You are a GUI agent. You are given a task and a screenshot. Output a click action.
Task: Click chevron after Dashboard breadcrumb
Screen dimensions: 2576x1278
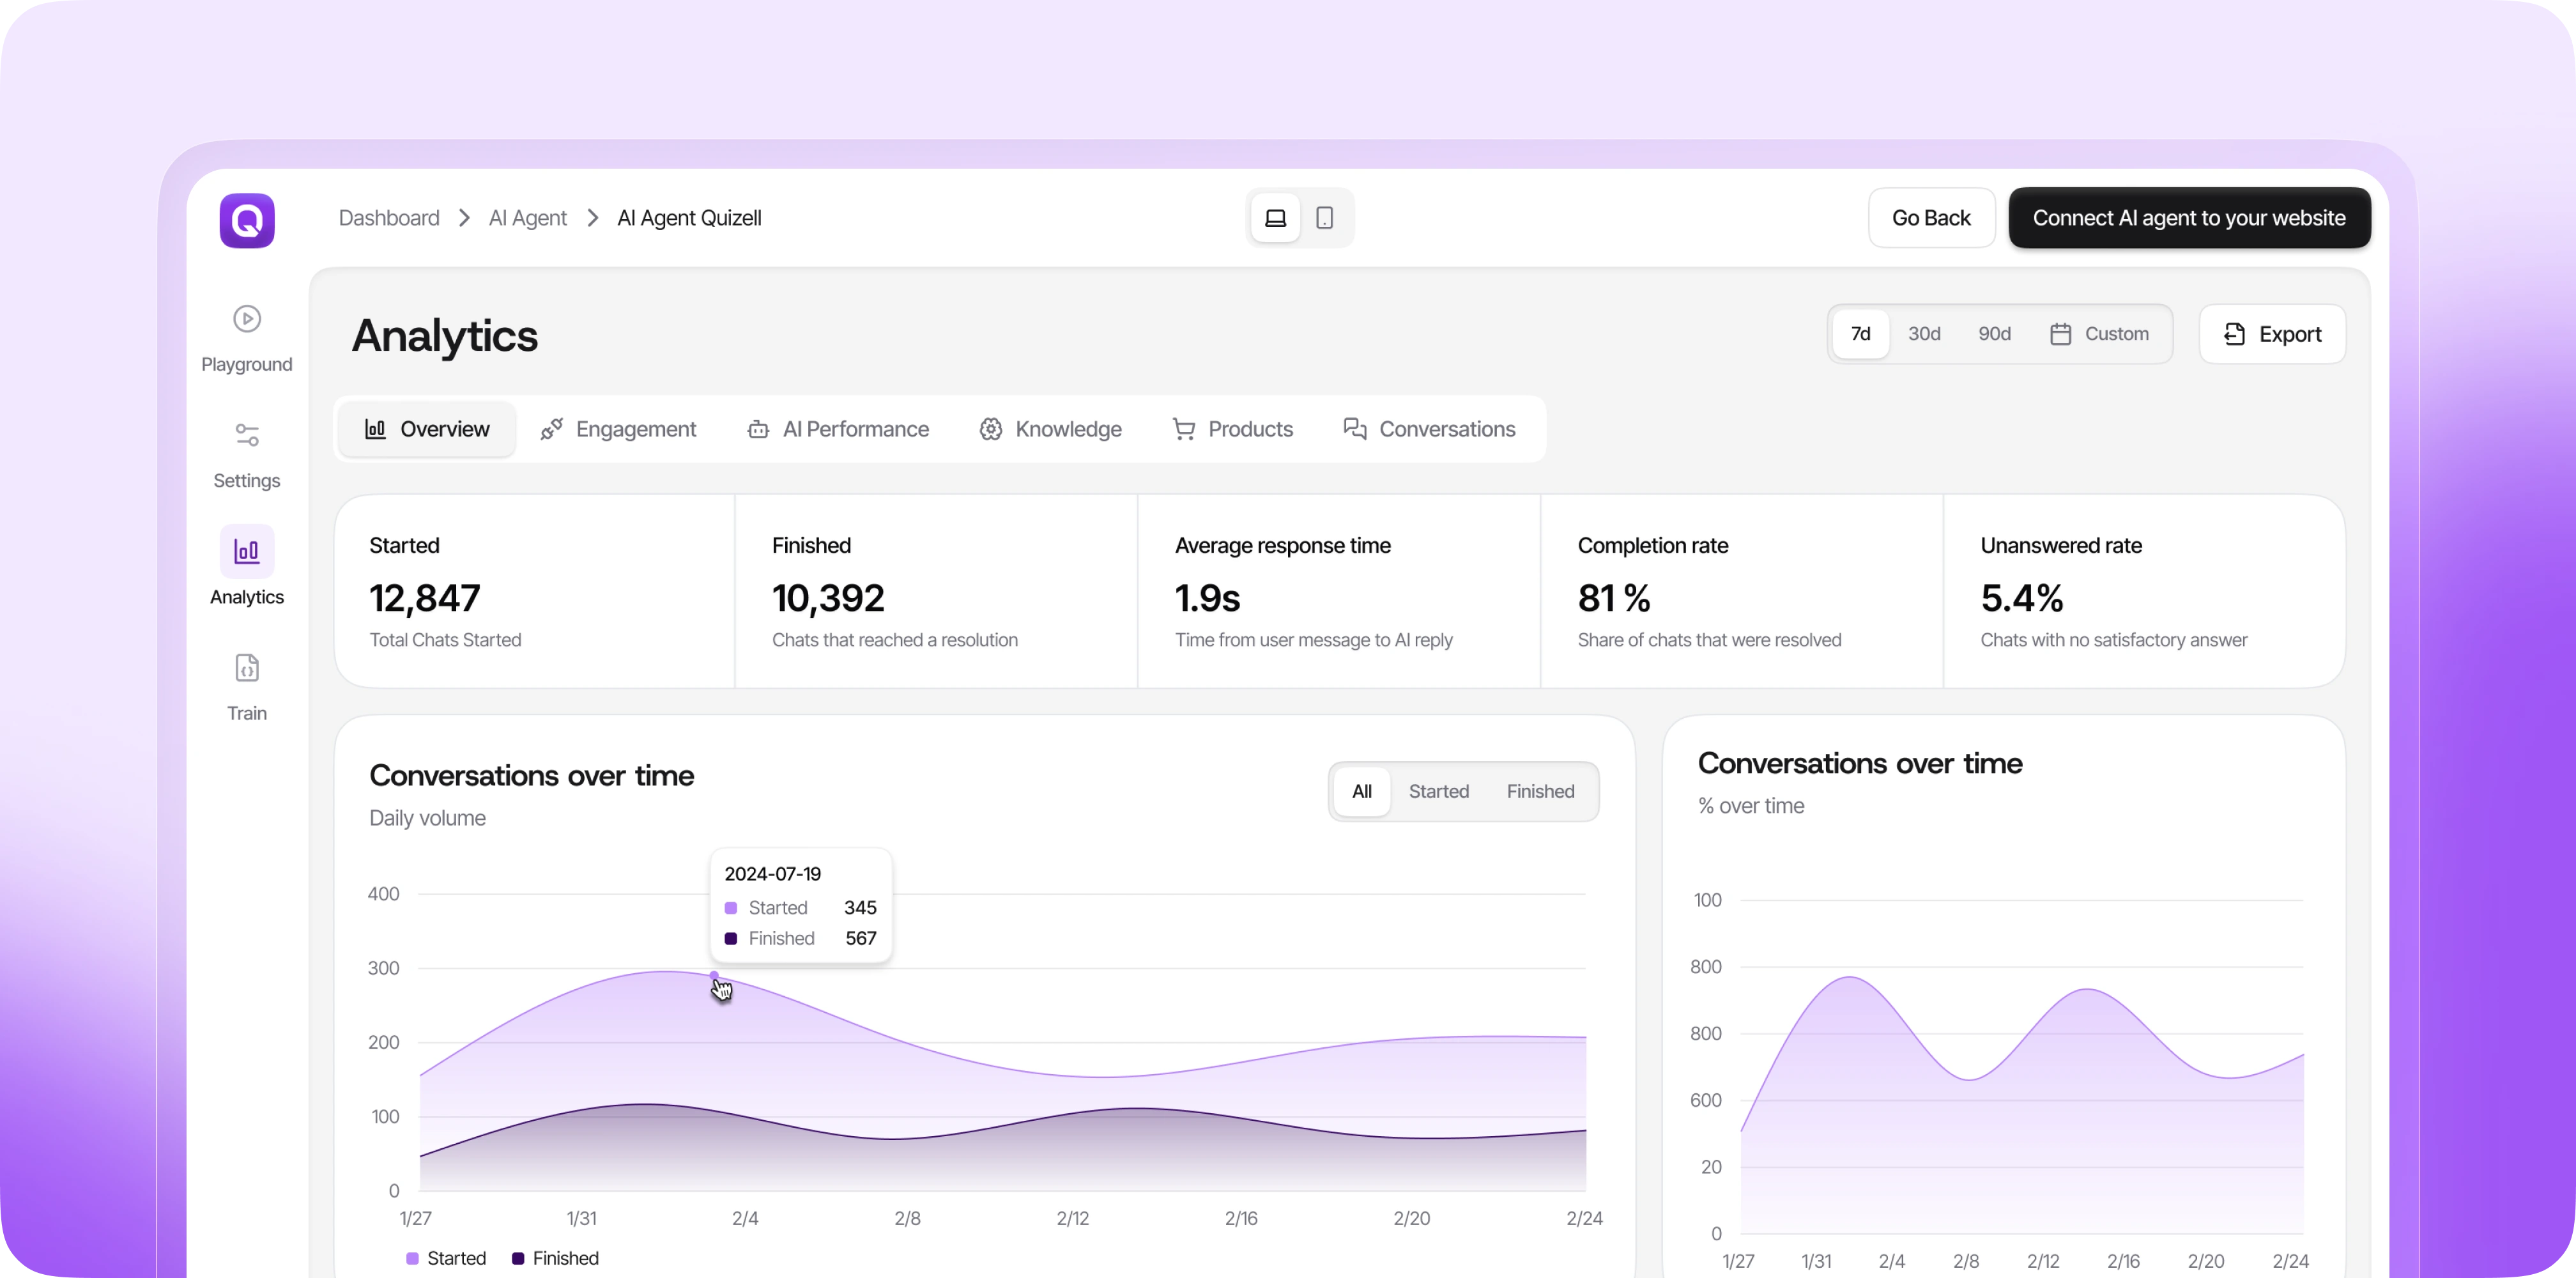(x=464, y=218)
